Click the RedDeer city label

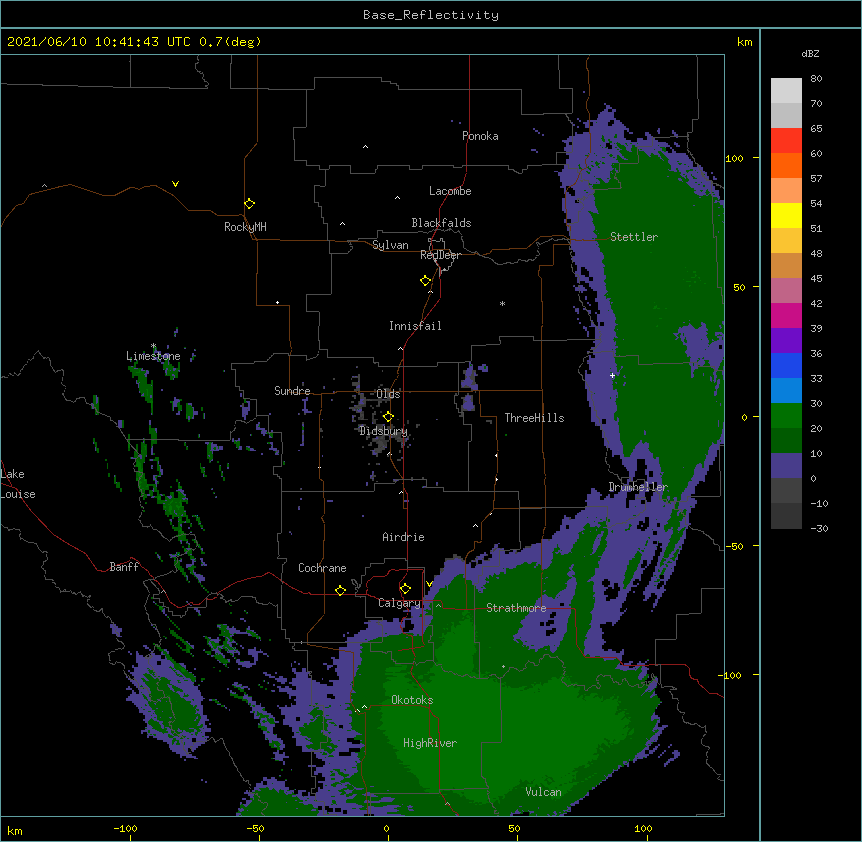pyautogui.click(x=440, y=255)
